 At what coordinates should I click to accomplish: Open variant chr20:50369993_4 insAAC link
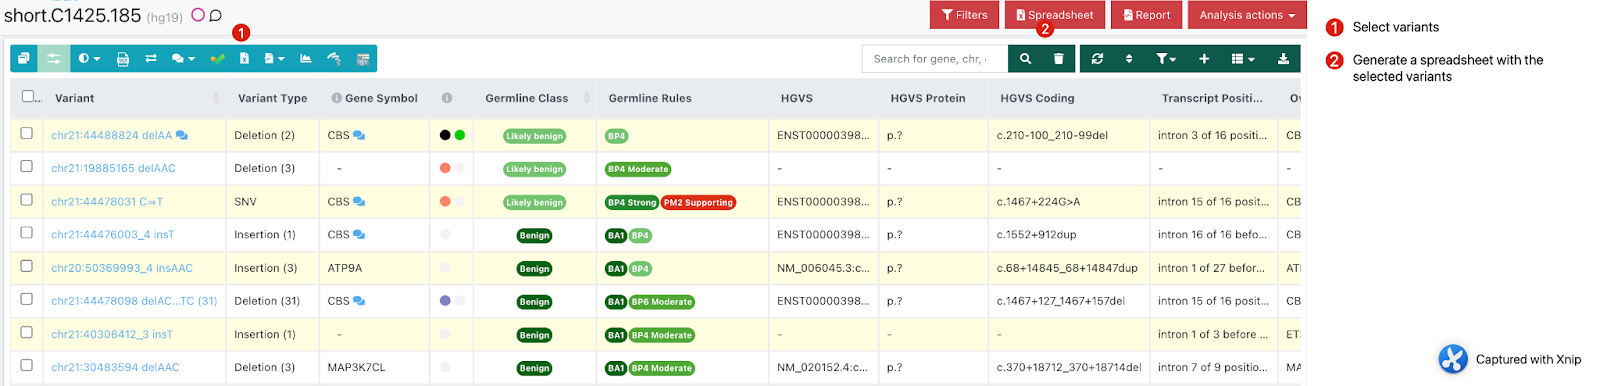(122, 268)
